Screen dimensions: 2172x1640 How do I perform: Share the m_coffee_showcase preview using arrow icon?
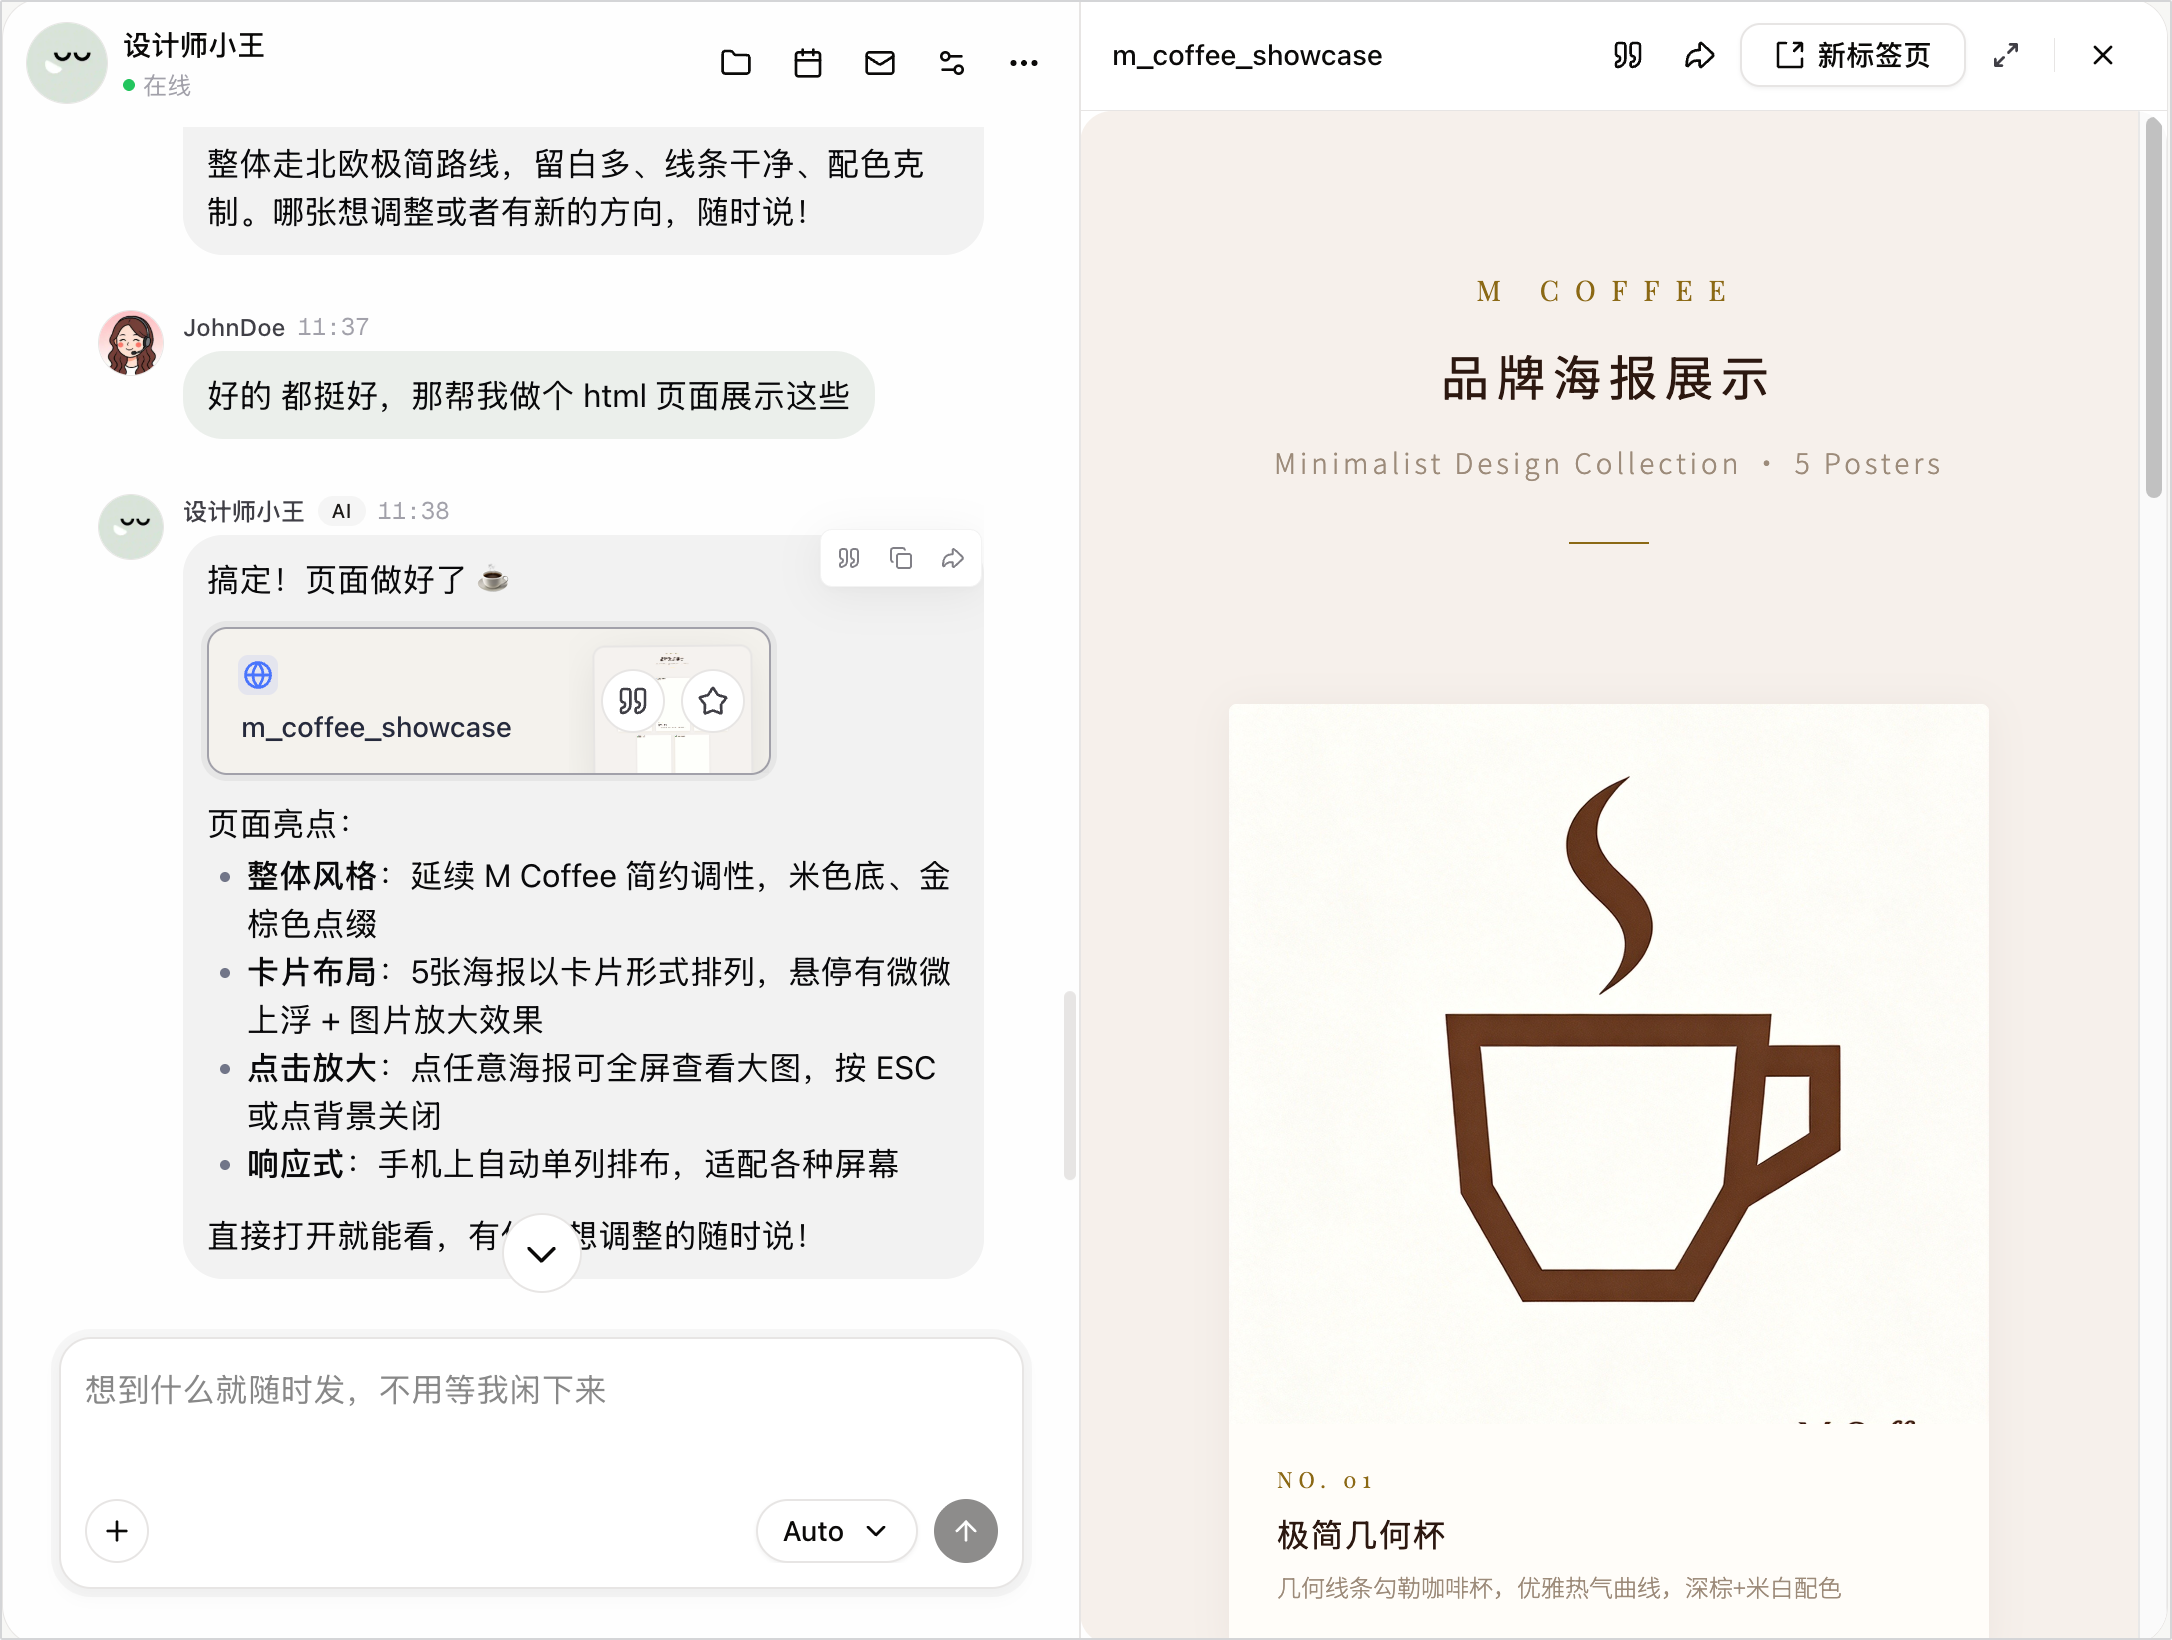[x=1700, y=55]
